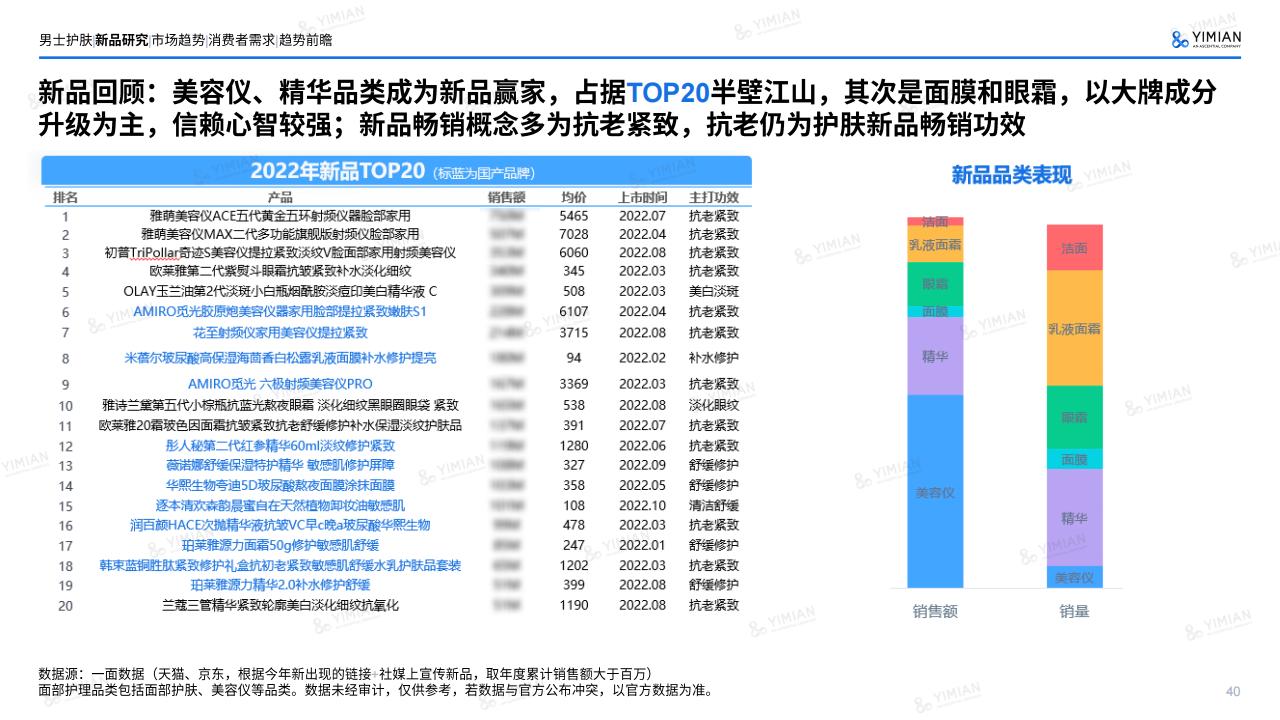This screenshot has width=1280, height=720.
Task: Select the 初普TriPollar奇迹S美容仪 product row
Action: 281,252
